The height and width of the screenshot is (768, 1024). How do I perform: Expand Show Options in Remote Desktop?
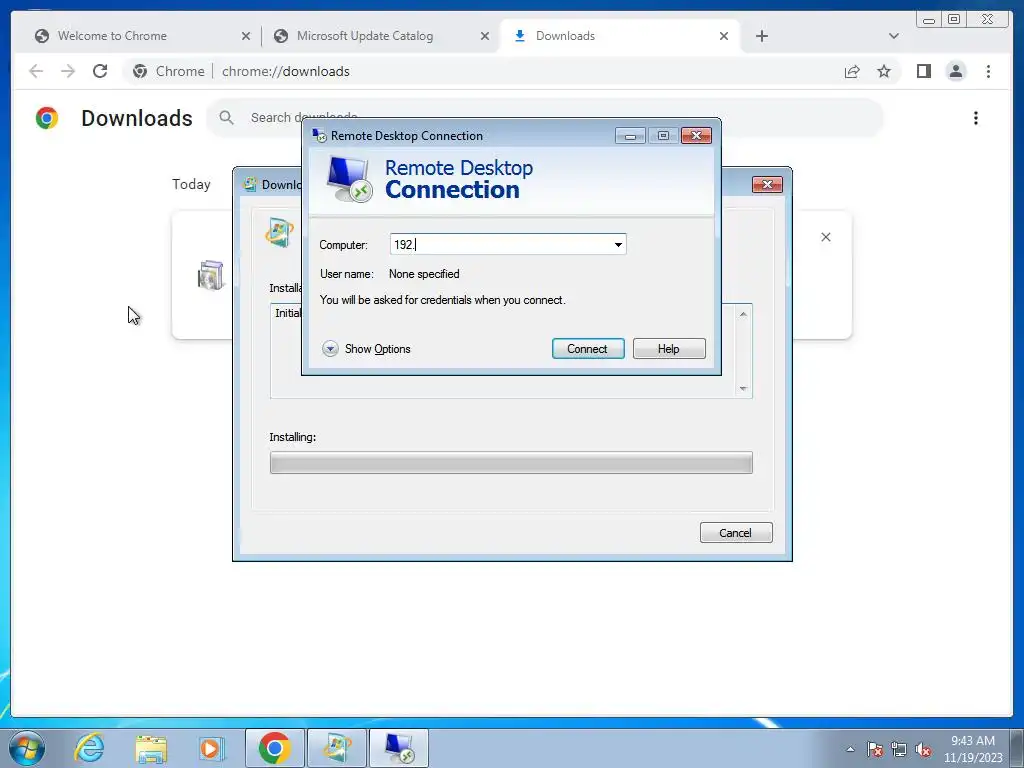[366, 349]
